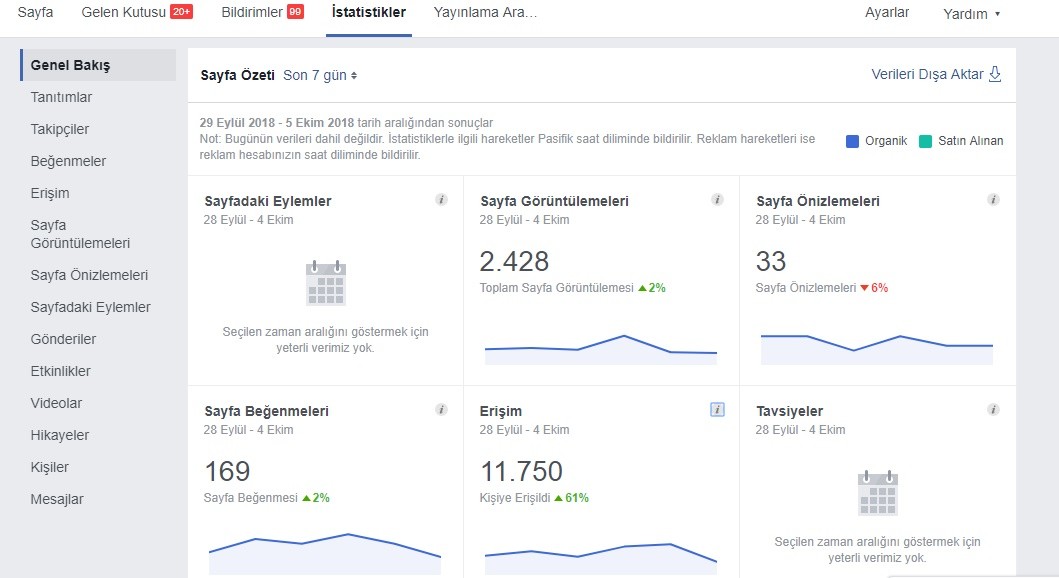Click the 99 notifications badge
This screenshot has height=578, width=1059.
tap(295, 11)
